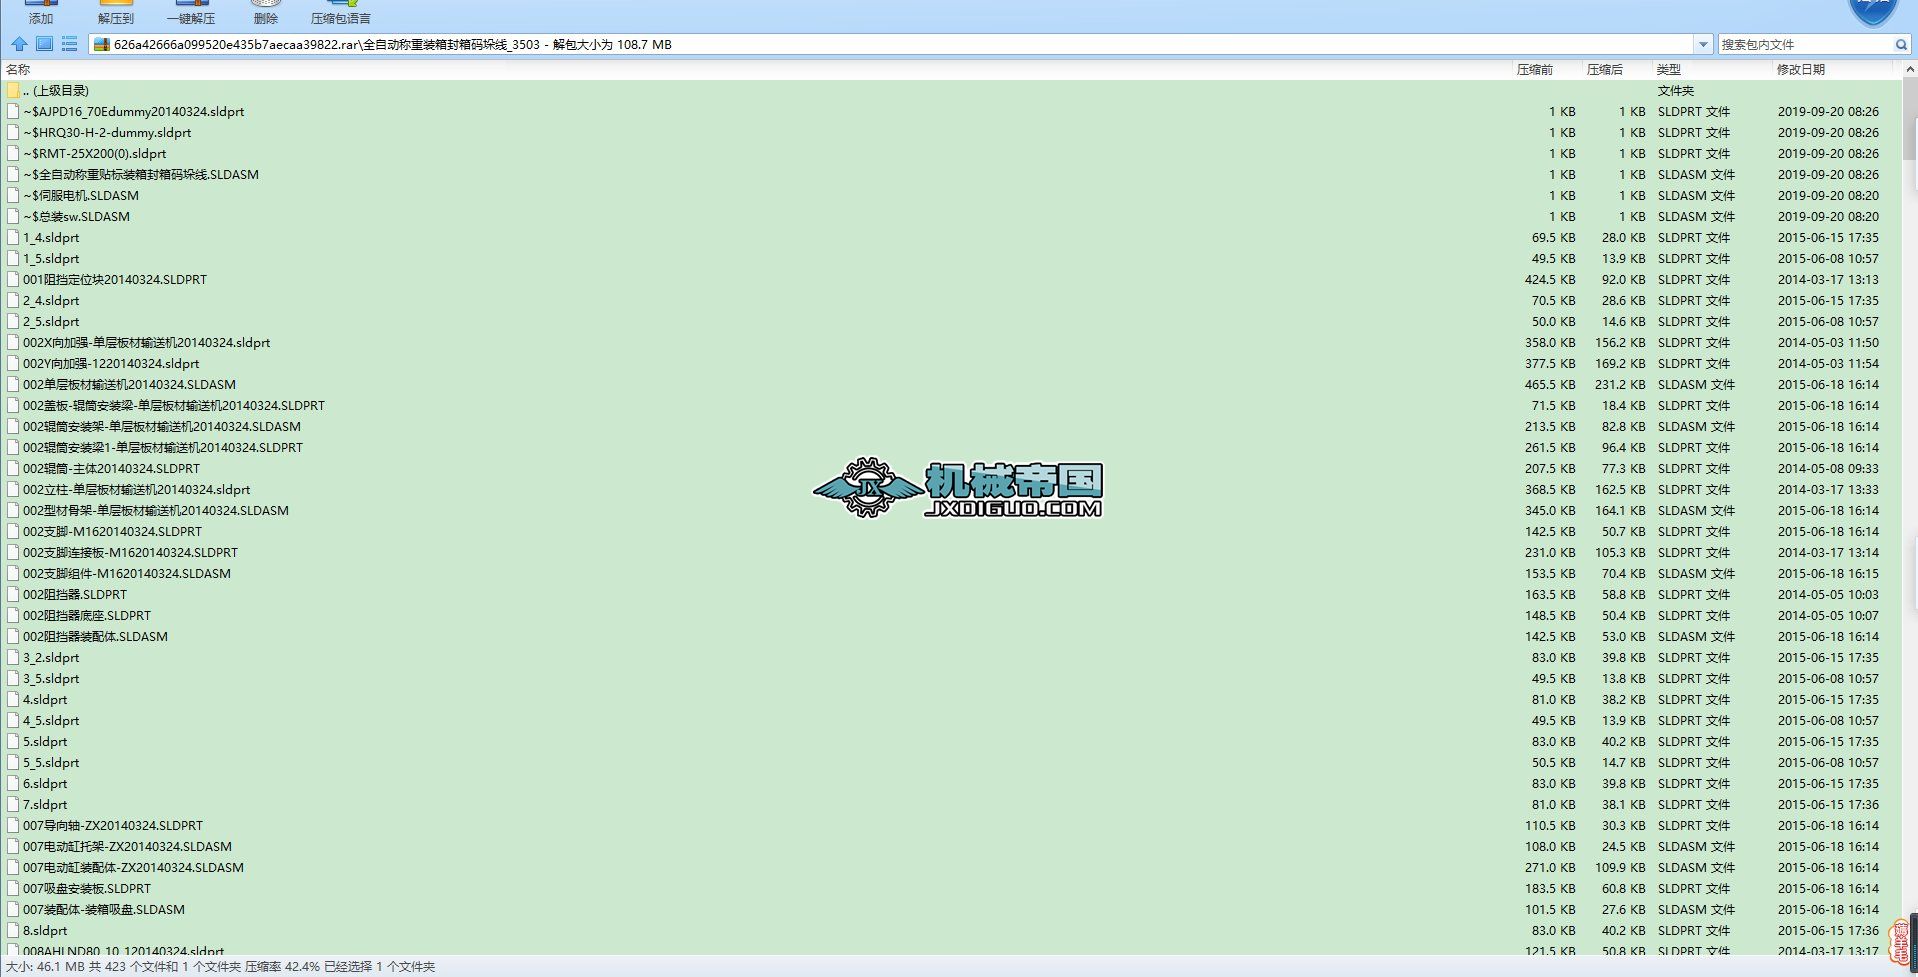Select 002阻挡器.SLDPRT in the file list
This screenshot has width=1918, height=977.
(73, 594)
